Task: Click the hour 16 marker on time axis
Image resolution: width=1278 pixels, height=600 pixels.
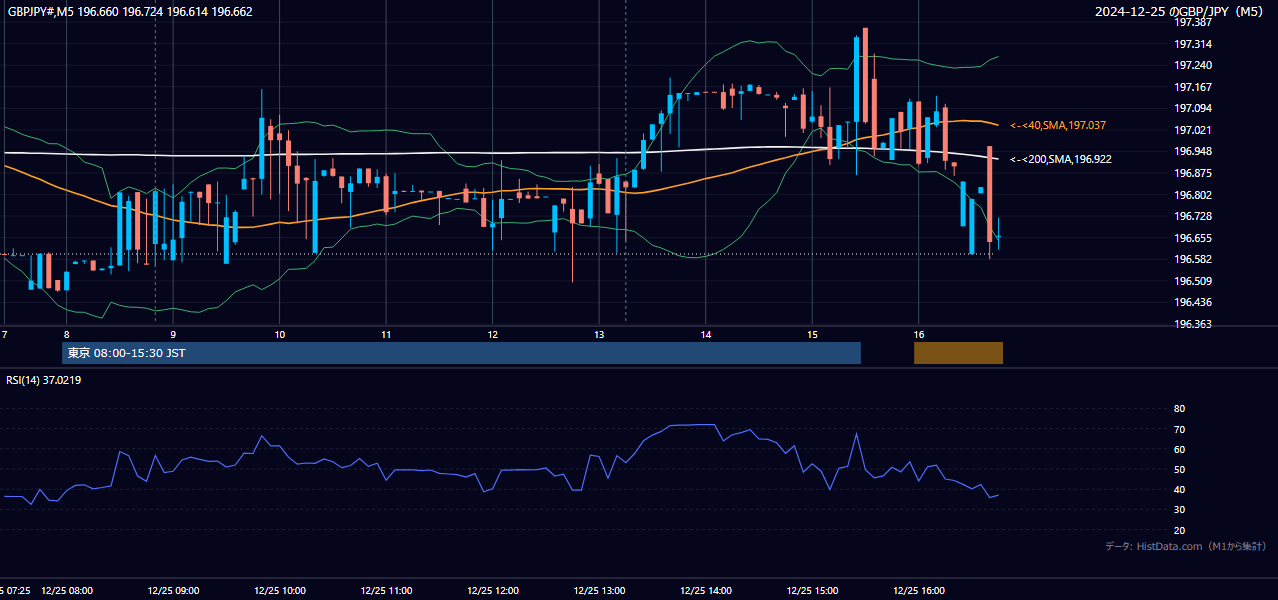Action: pos(919,334)
